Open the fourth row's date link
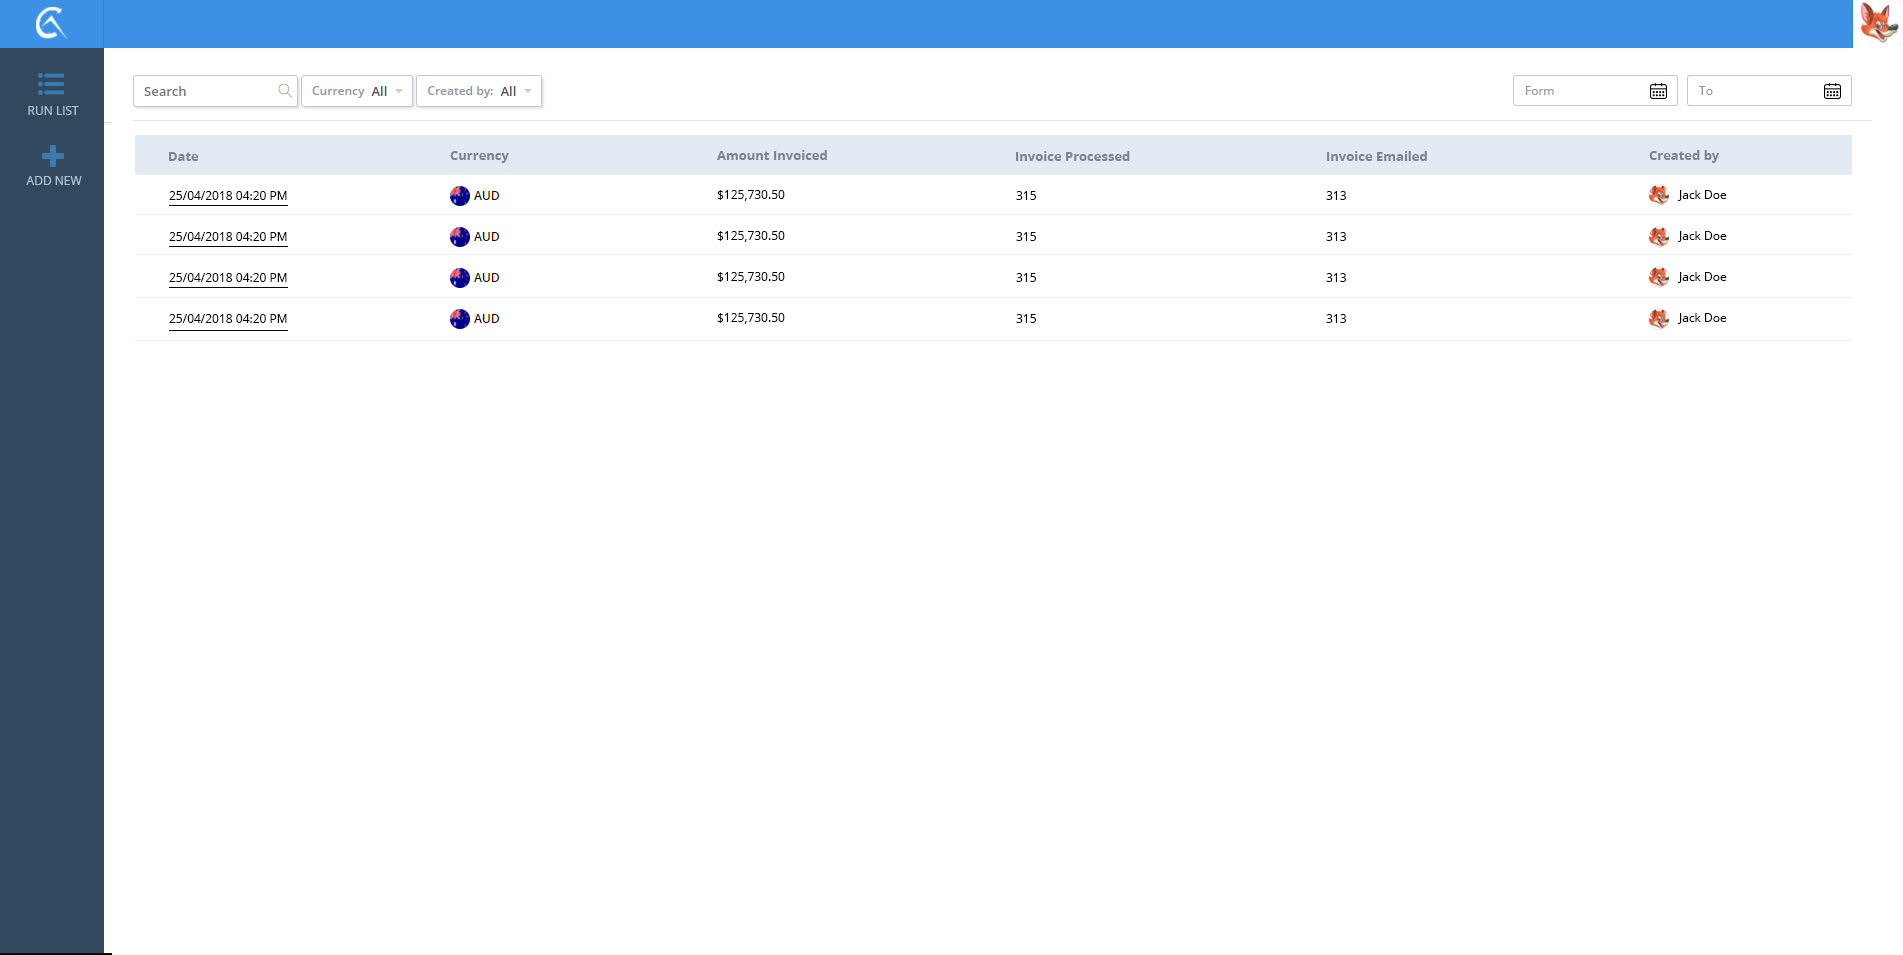The width and height of the screenshot is (1903, 955). coord(228,319)
